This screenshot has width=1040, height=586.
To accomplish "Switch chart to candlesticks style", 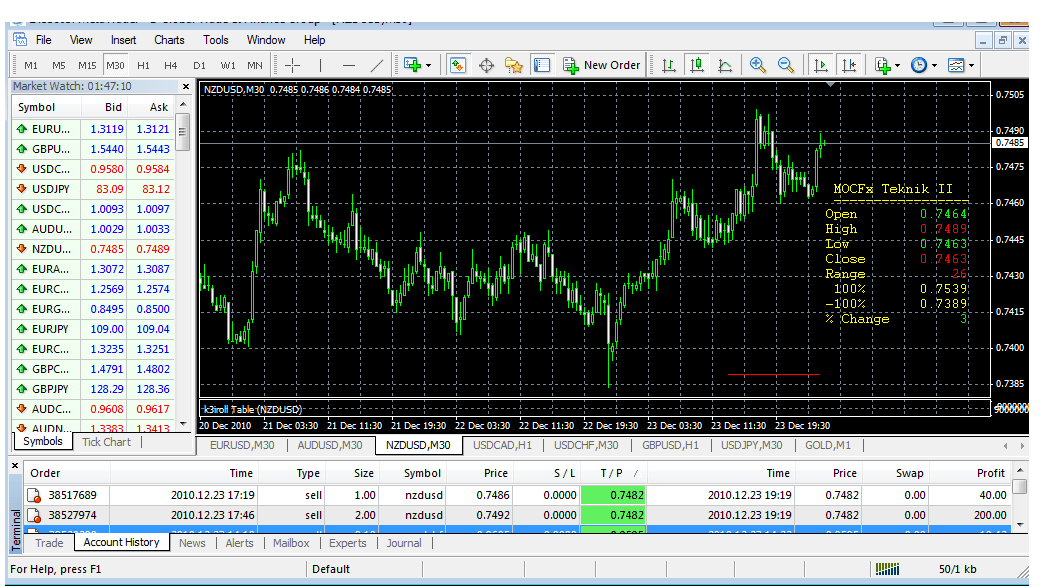I will (696, 65).
